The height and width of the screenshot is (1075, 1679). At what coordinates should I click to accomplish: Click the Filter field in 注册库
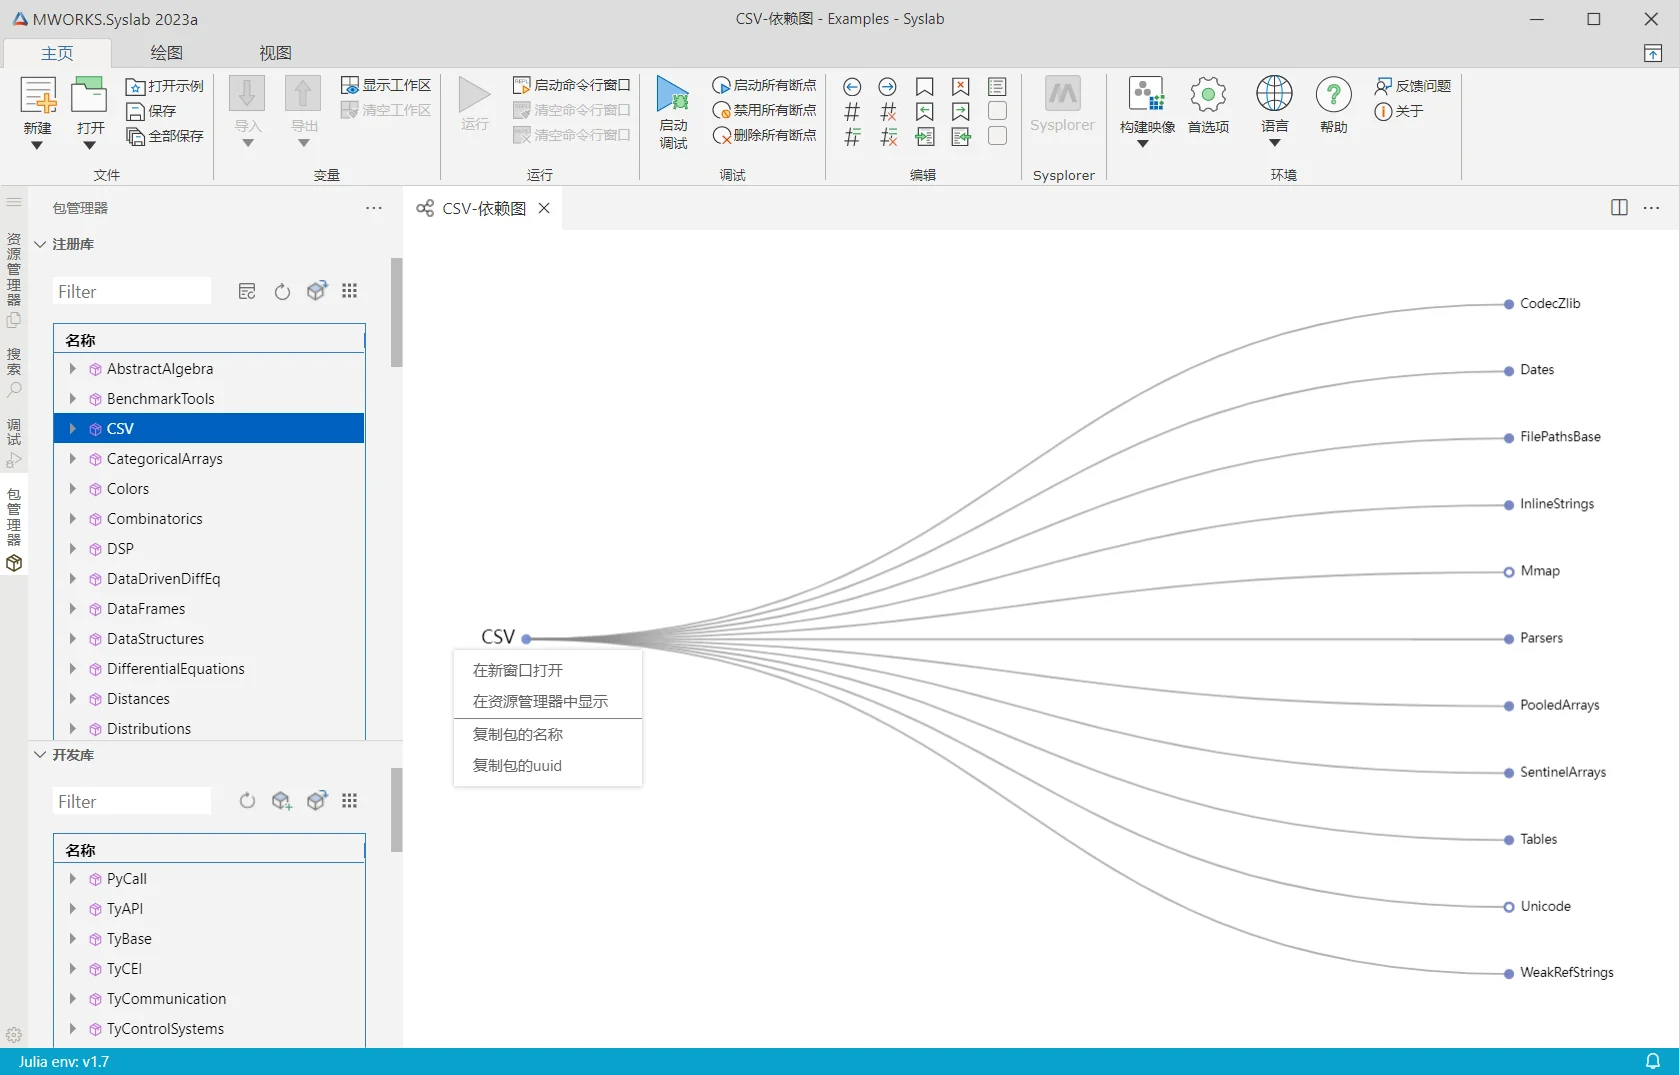tap(132, 292)
